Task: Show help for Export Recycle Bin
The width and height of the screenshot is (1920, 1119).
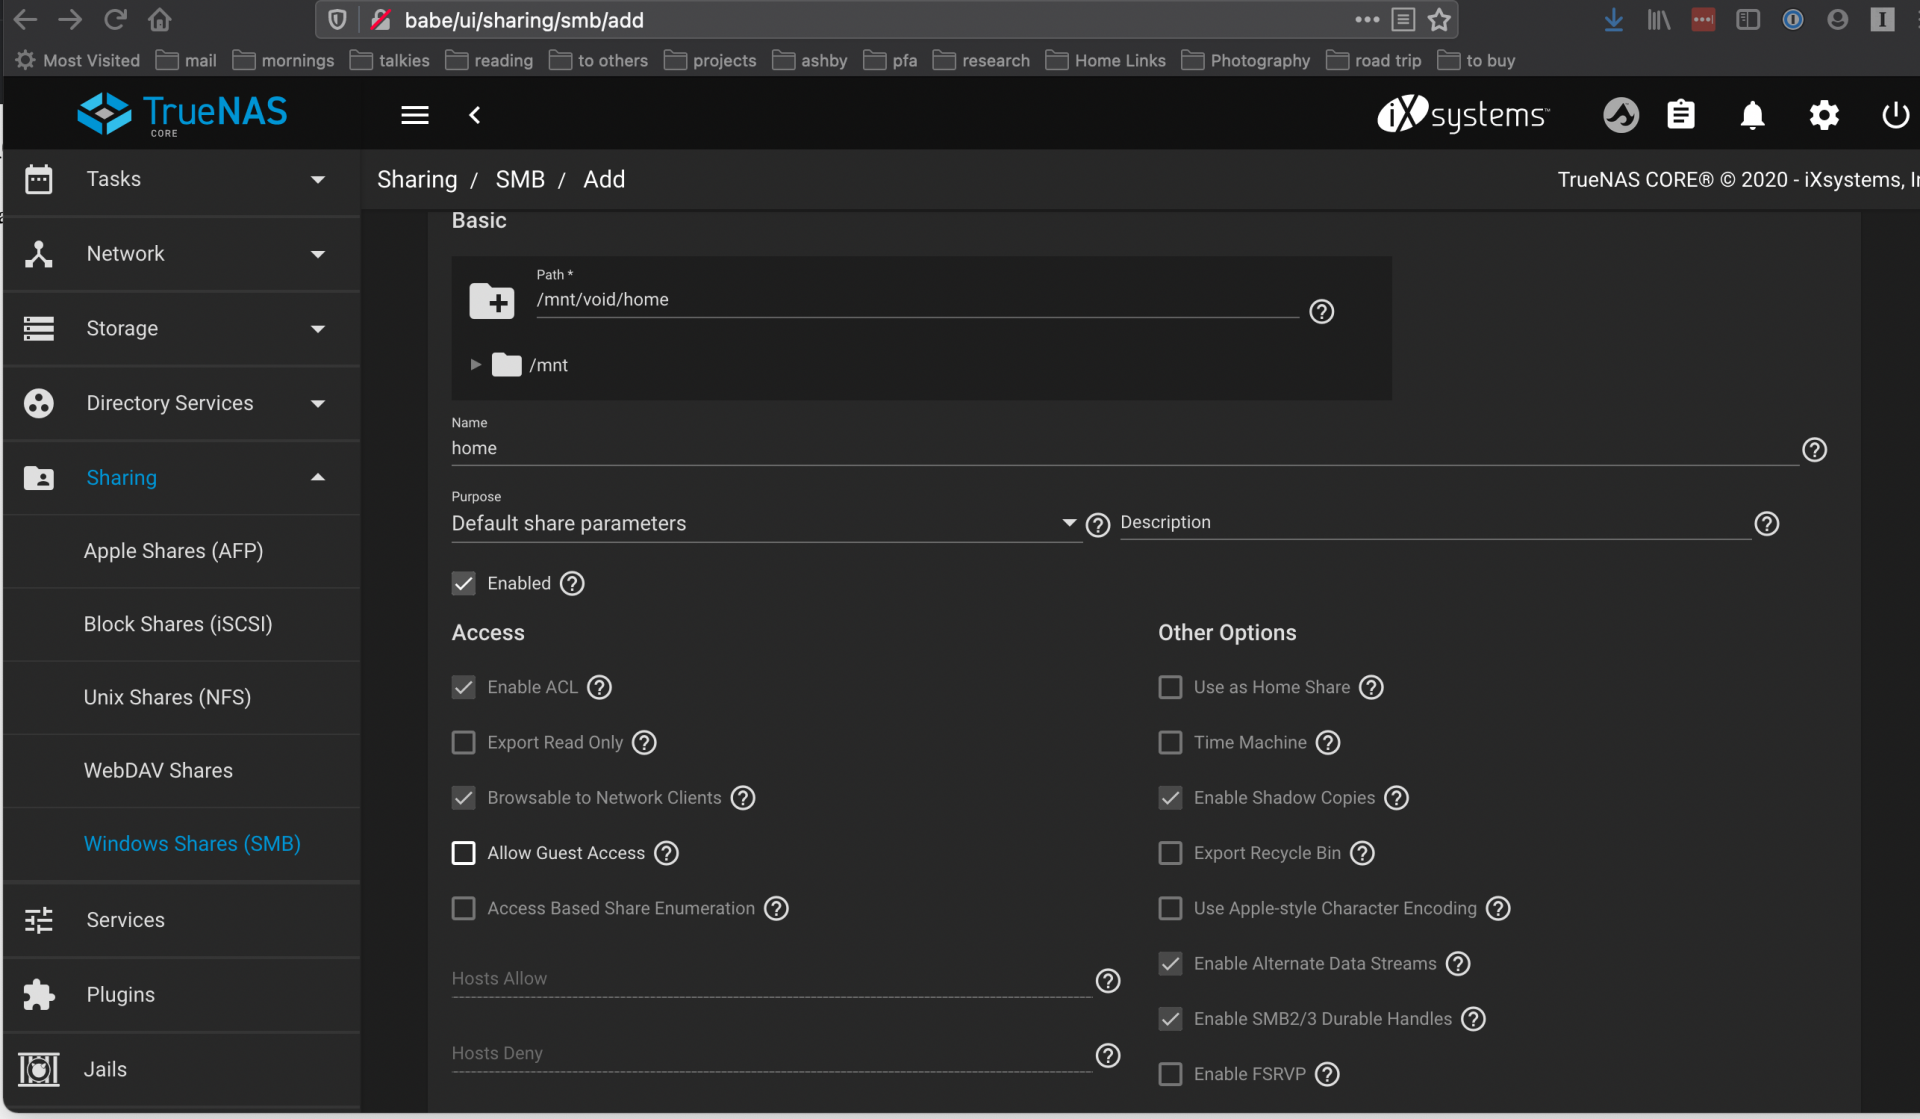Action: (x=1362, y=853)
